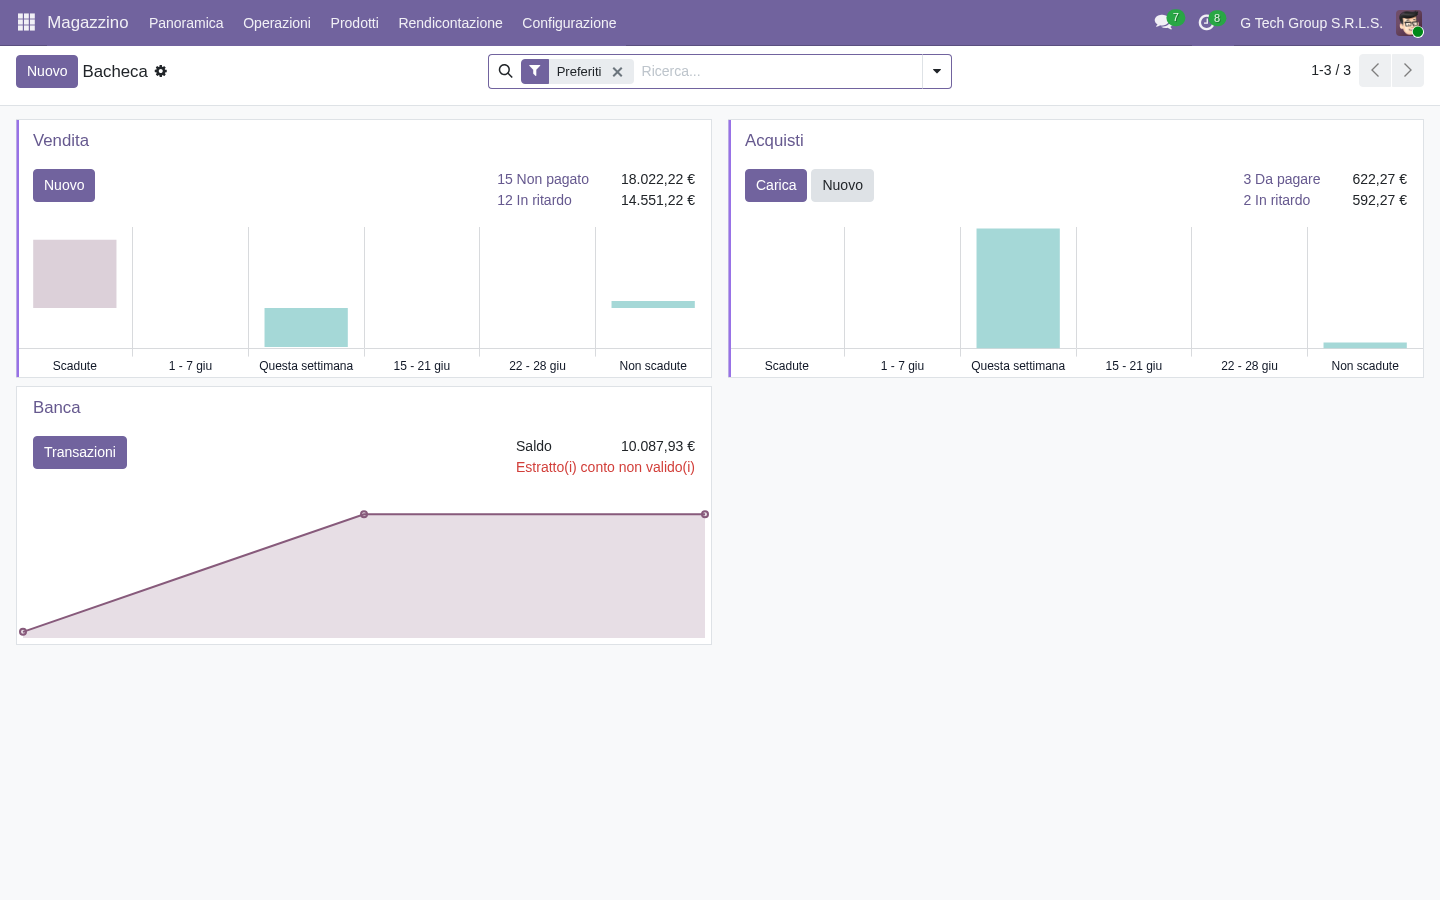This screenshot has width=1440, height=900.
Task: Open the Vendita journal title
Action: [x=61, y=140]
